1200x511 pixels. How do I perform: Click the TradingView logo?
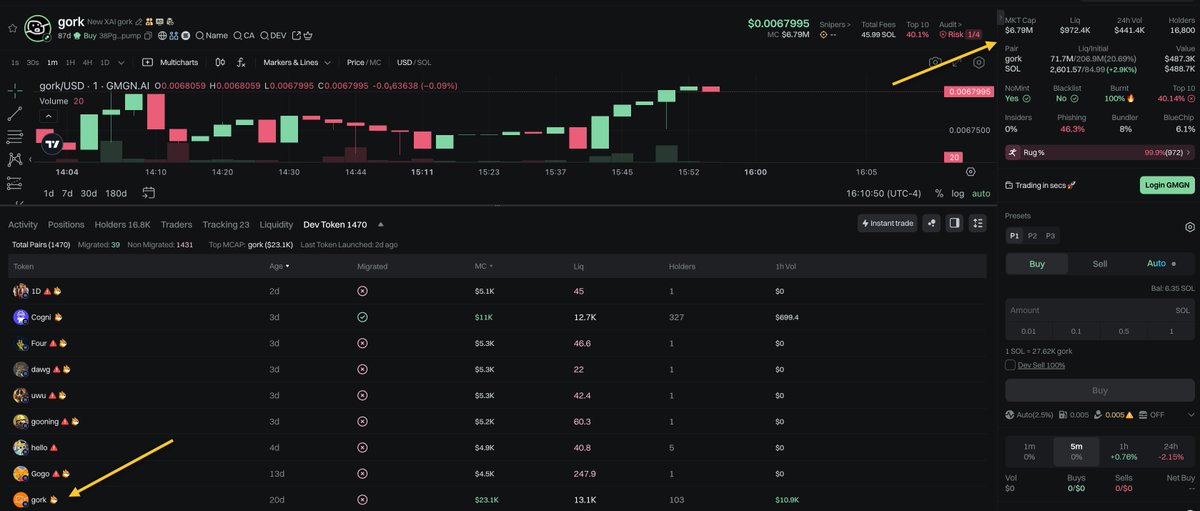[53, 144]
